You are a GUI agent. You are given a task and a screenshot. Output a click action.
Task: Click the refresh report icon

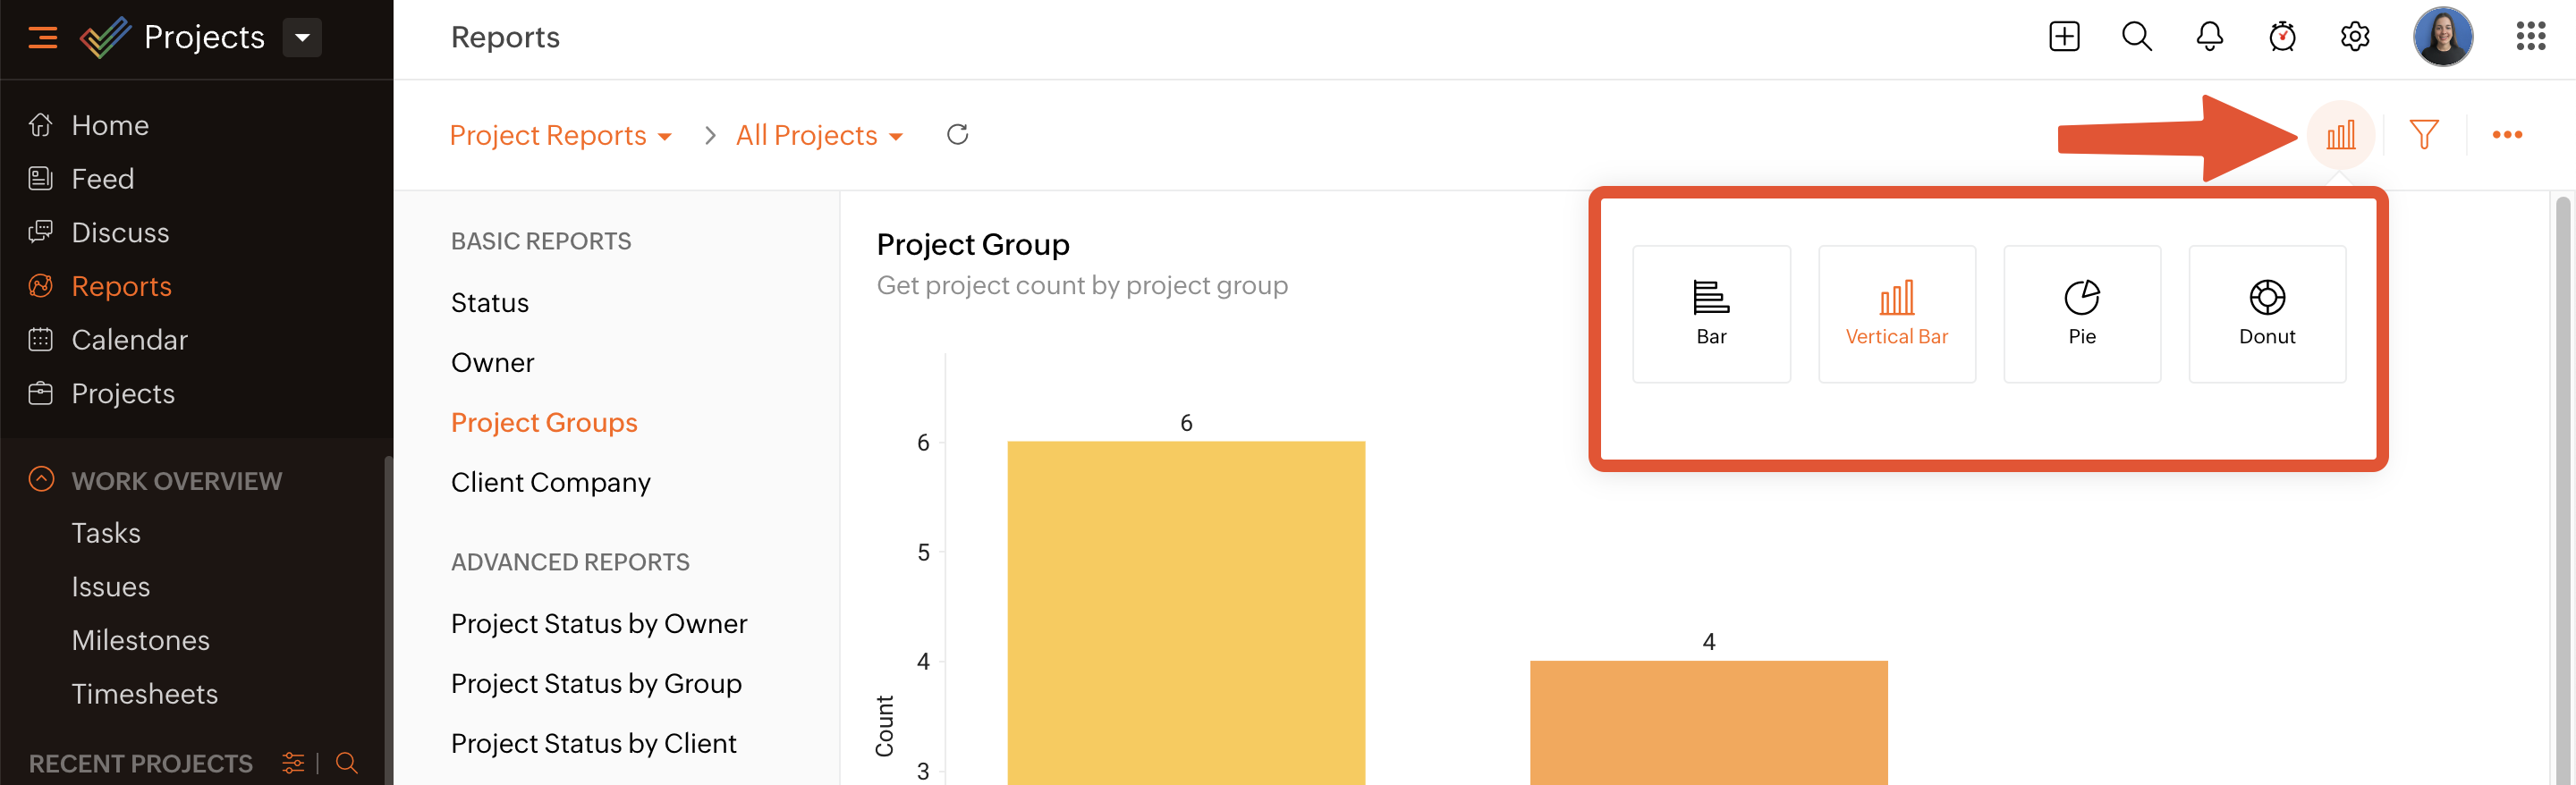[957, 135]
